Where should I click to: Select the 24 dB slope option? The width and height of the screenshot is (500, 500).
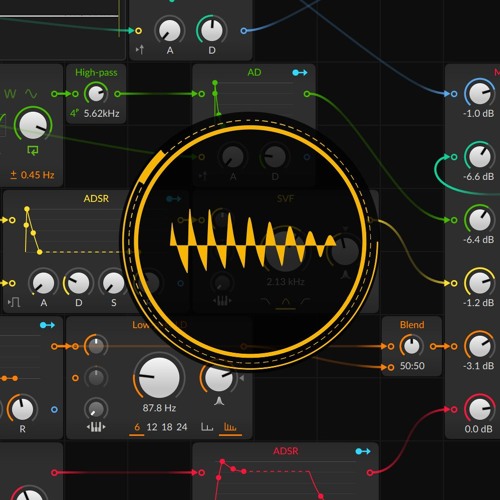point(182,427)
